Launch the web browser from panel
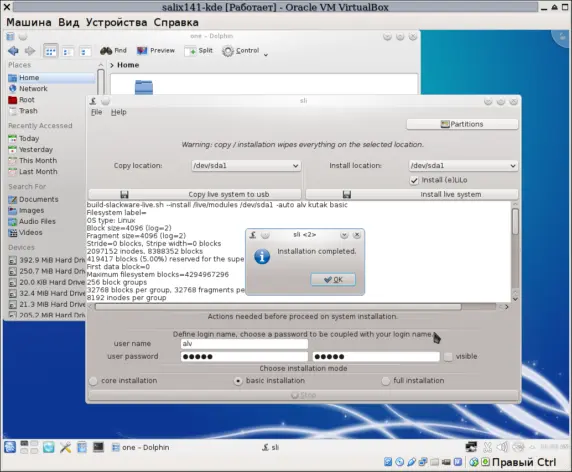Screen dimensions: 572x472 tap(49, 447)
